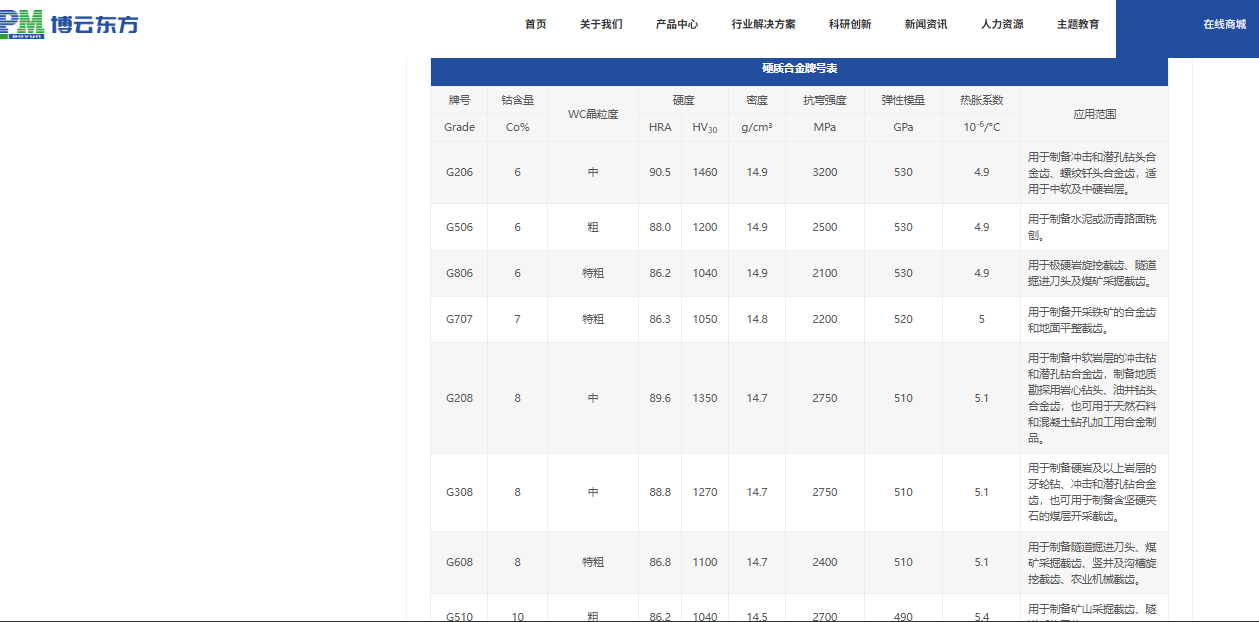Click HV30 value 1460
This screenshot has height=622, width=1259.
pyautogui.click(x=705, y=172)
